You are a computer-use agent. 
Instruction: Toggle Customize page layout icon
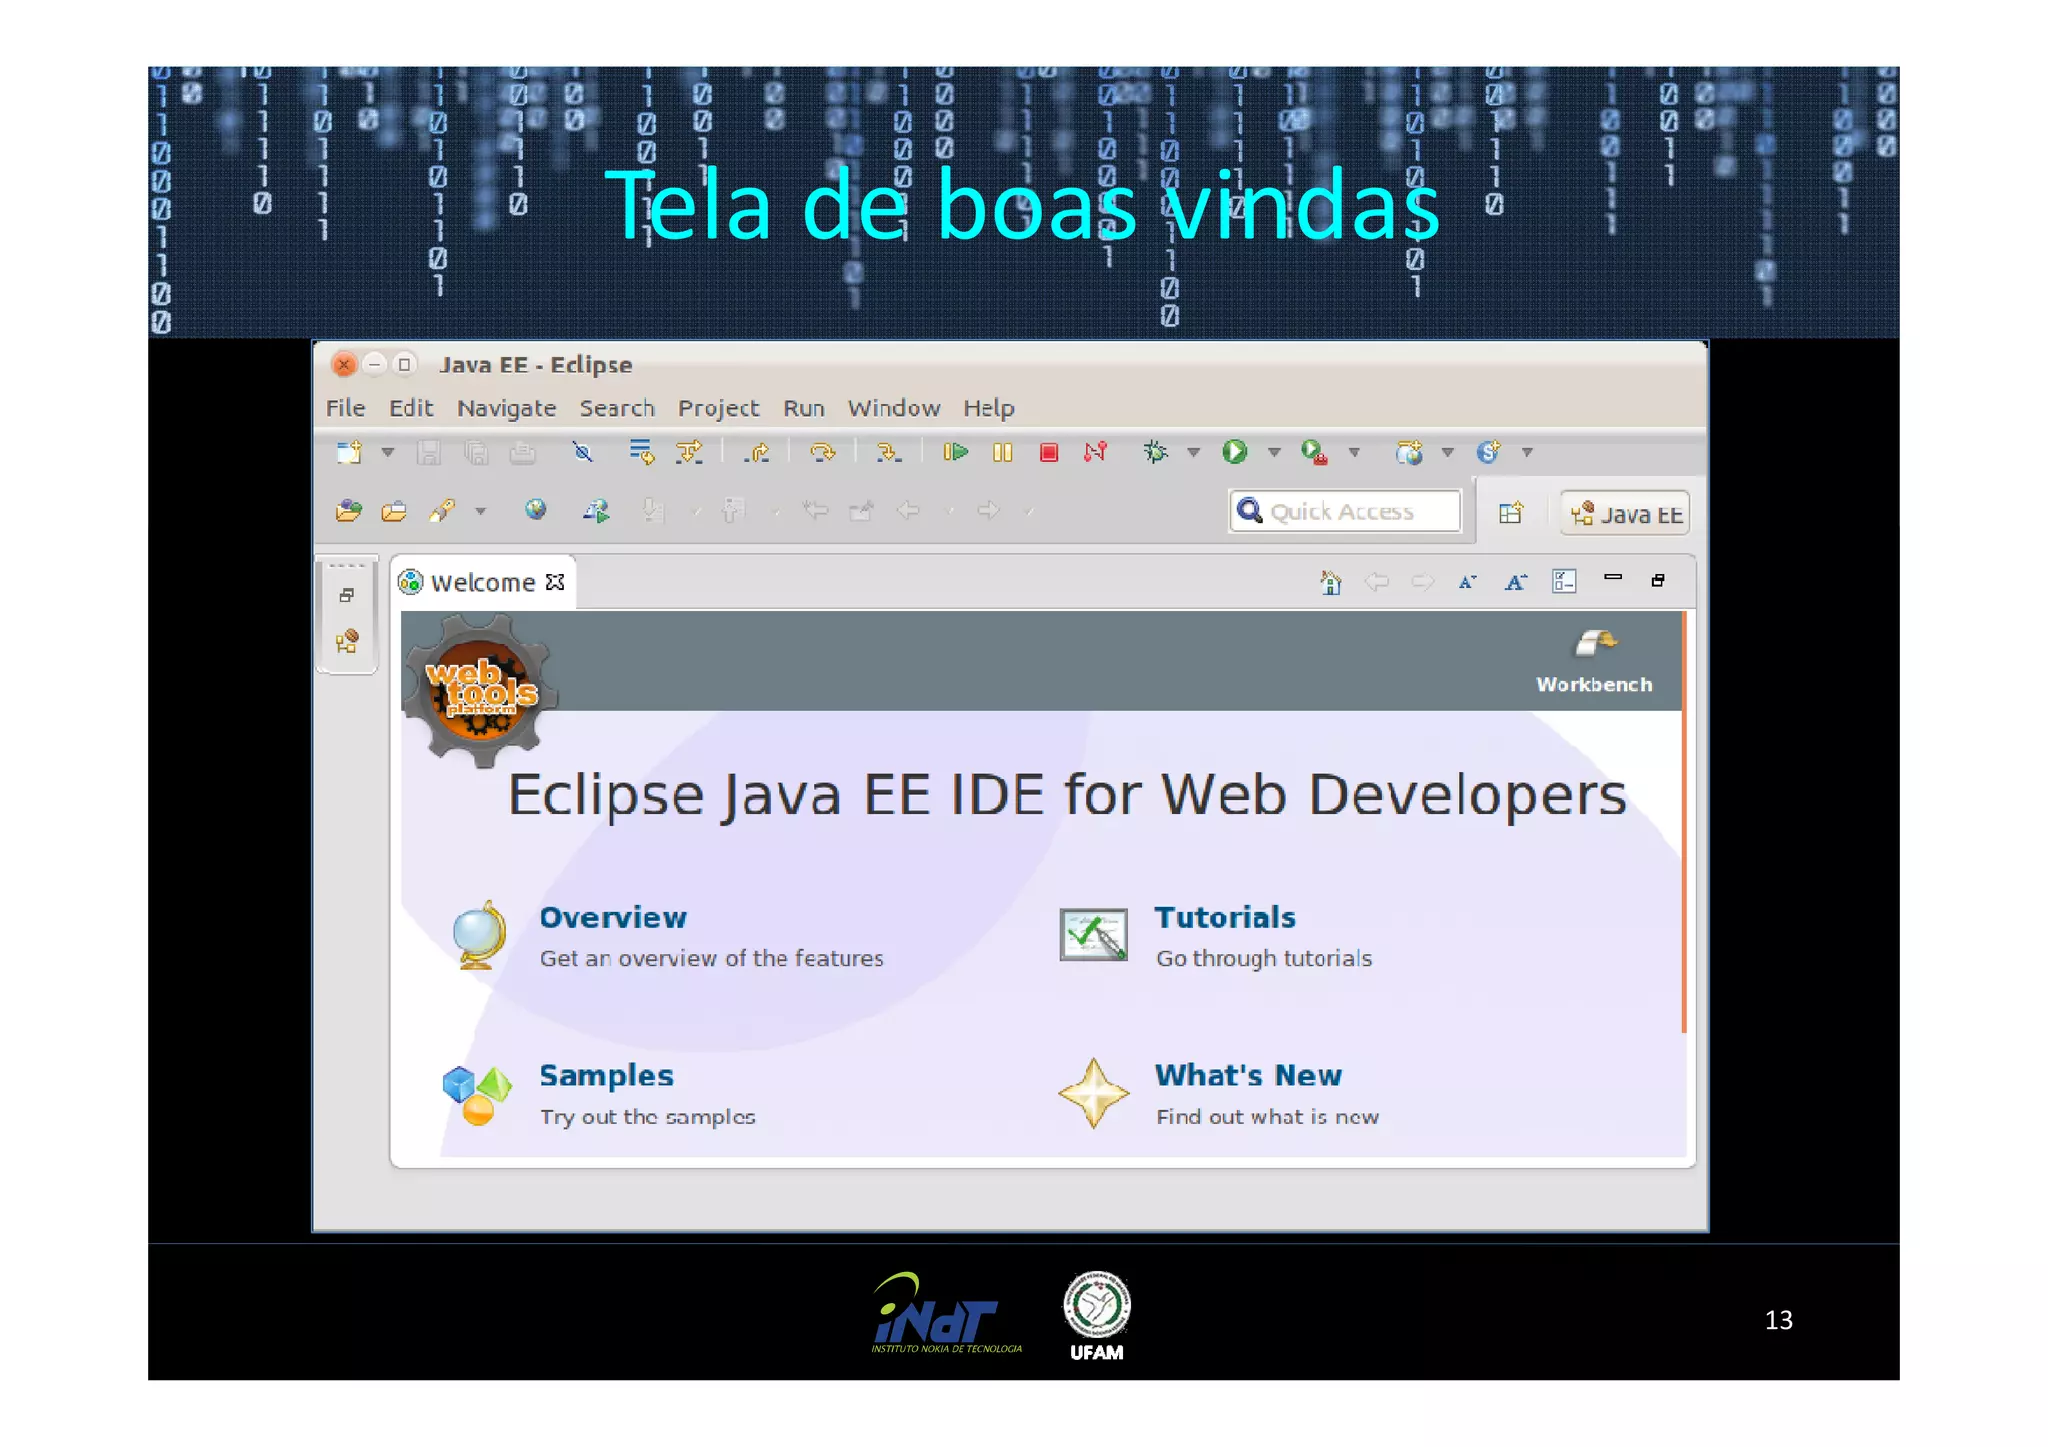coord(1564,582)
